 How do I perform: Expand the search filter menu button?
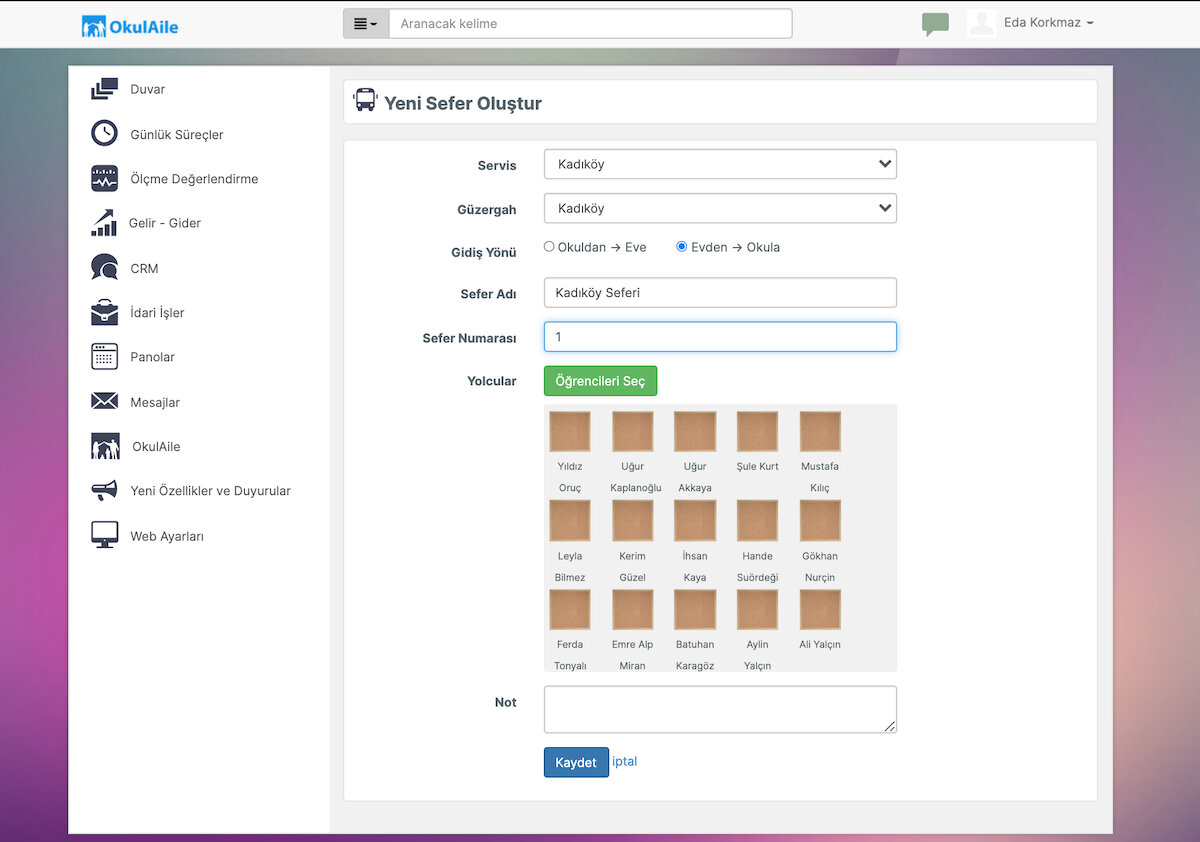tap(366, 24)
